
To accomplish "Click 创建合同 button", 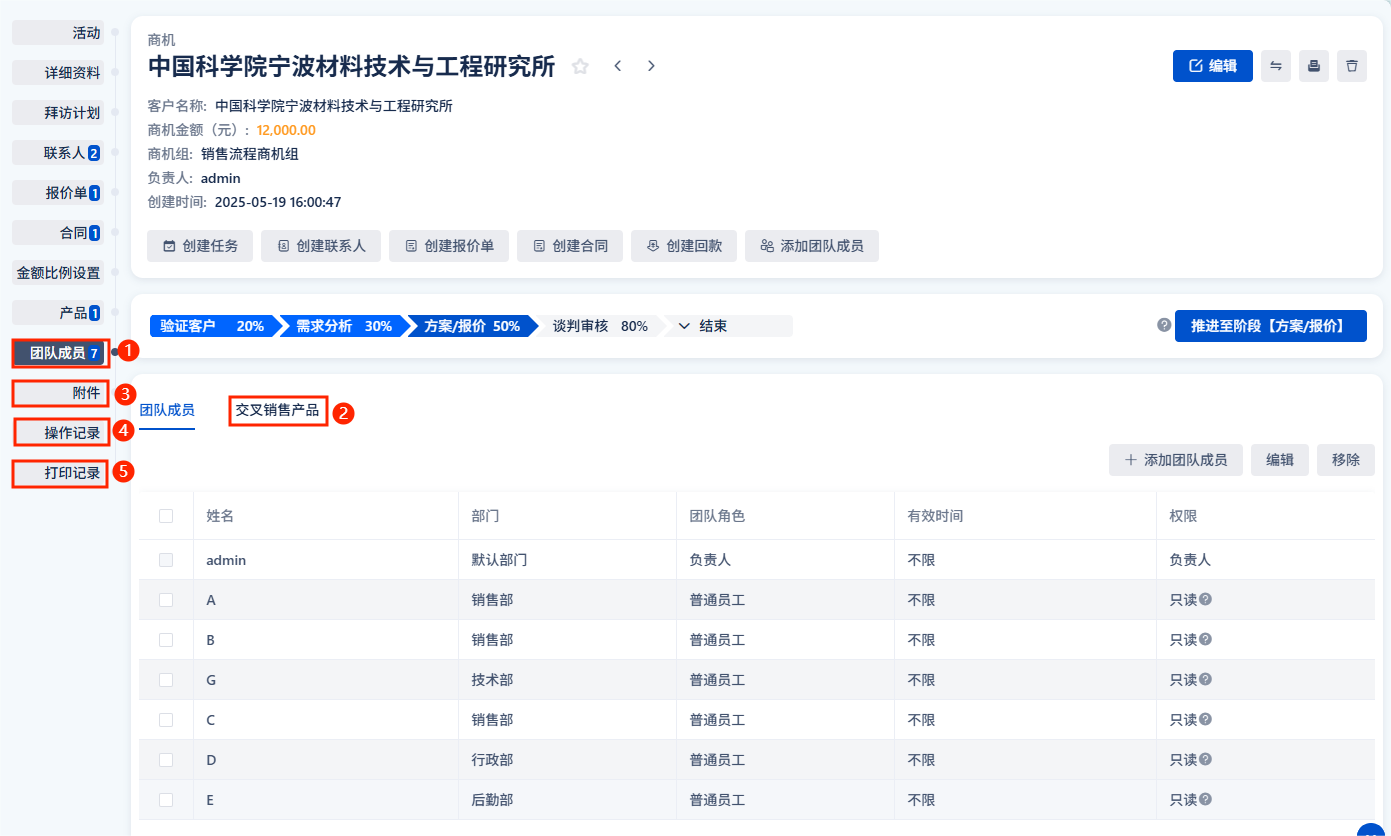I will (x=570, y=246).
